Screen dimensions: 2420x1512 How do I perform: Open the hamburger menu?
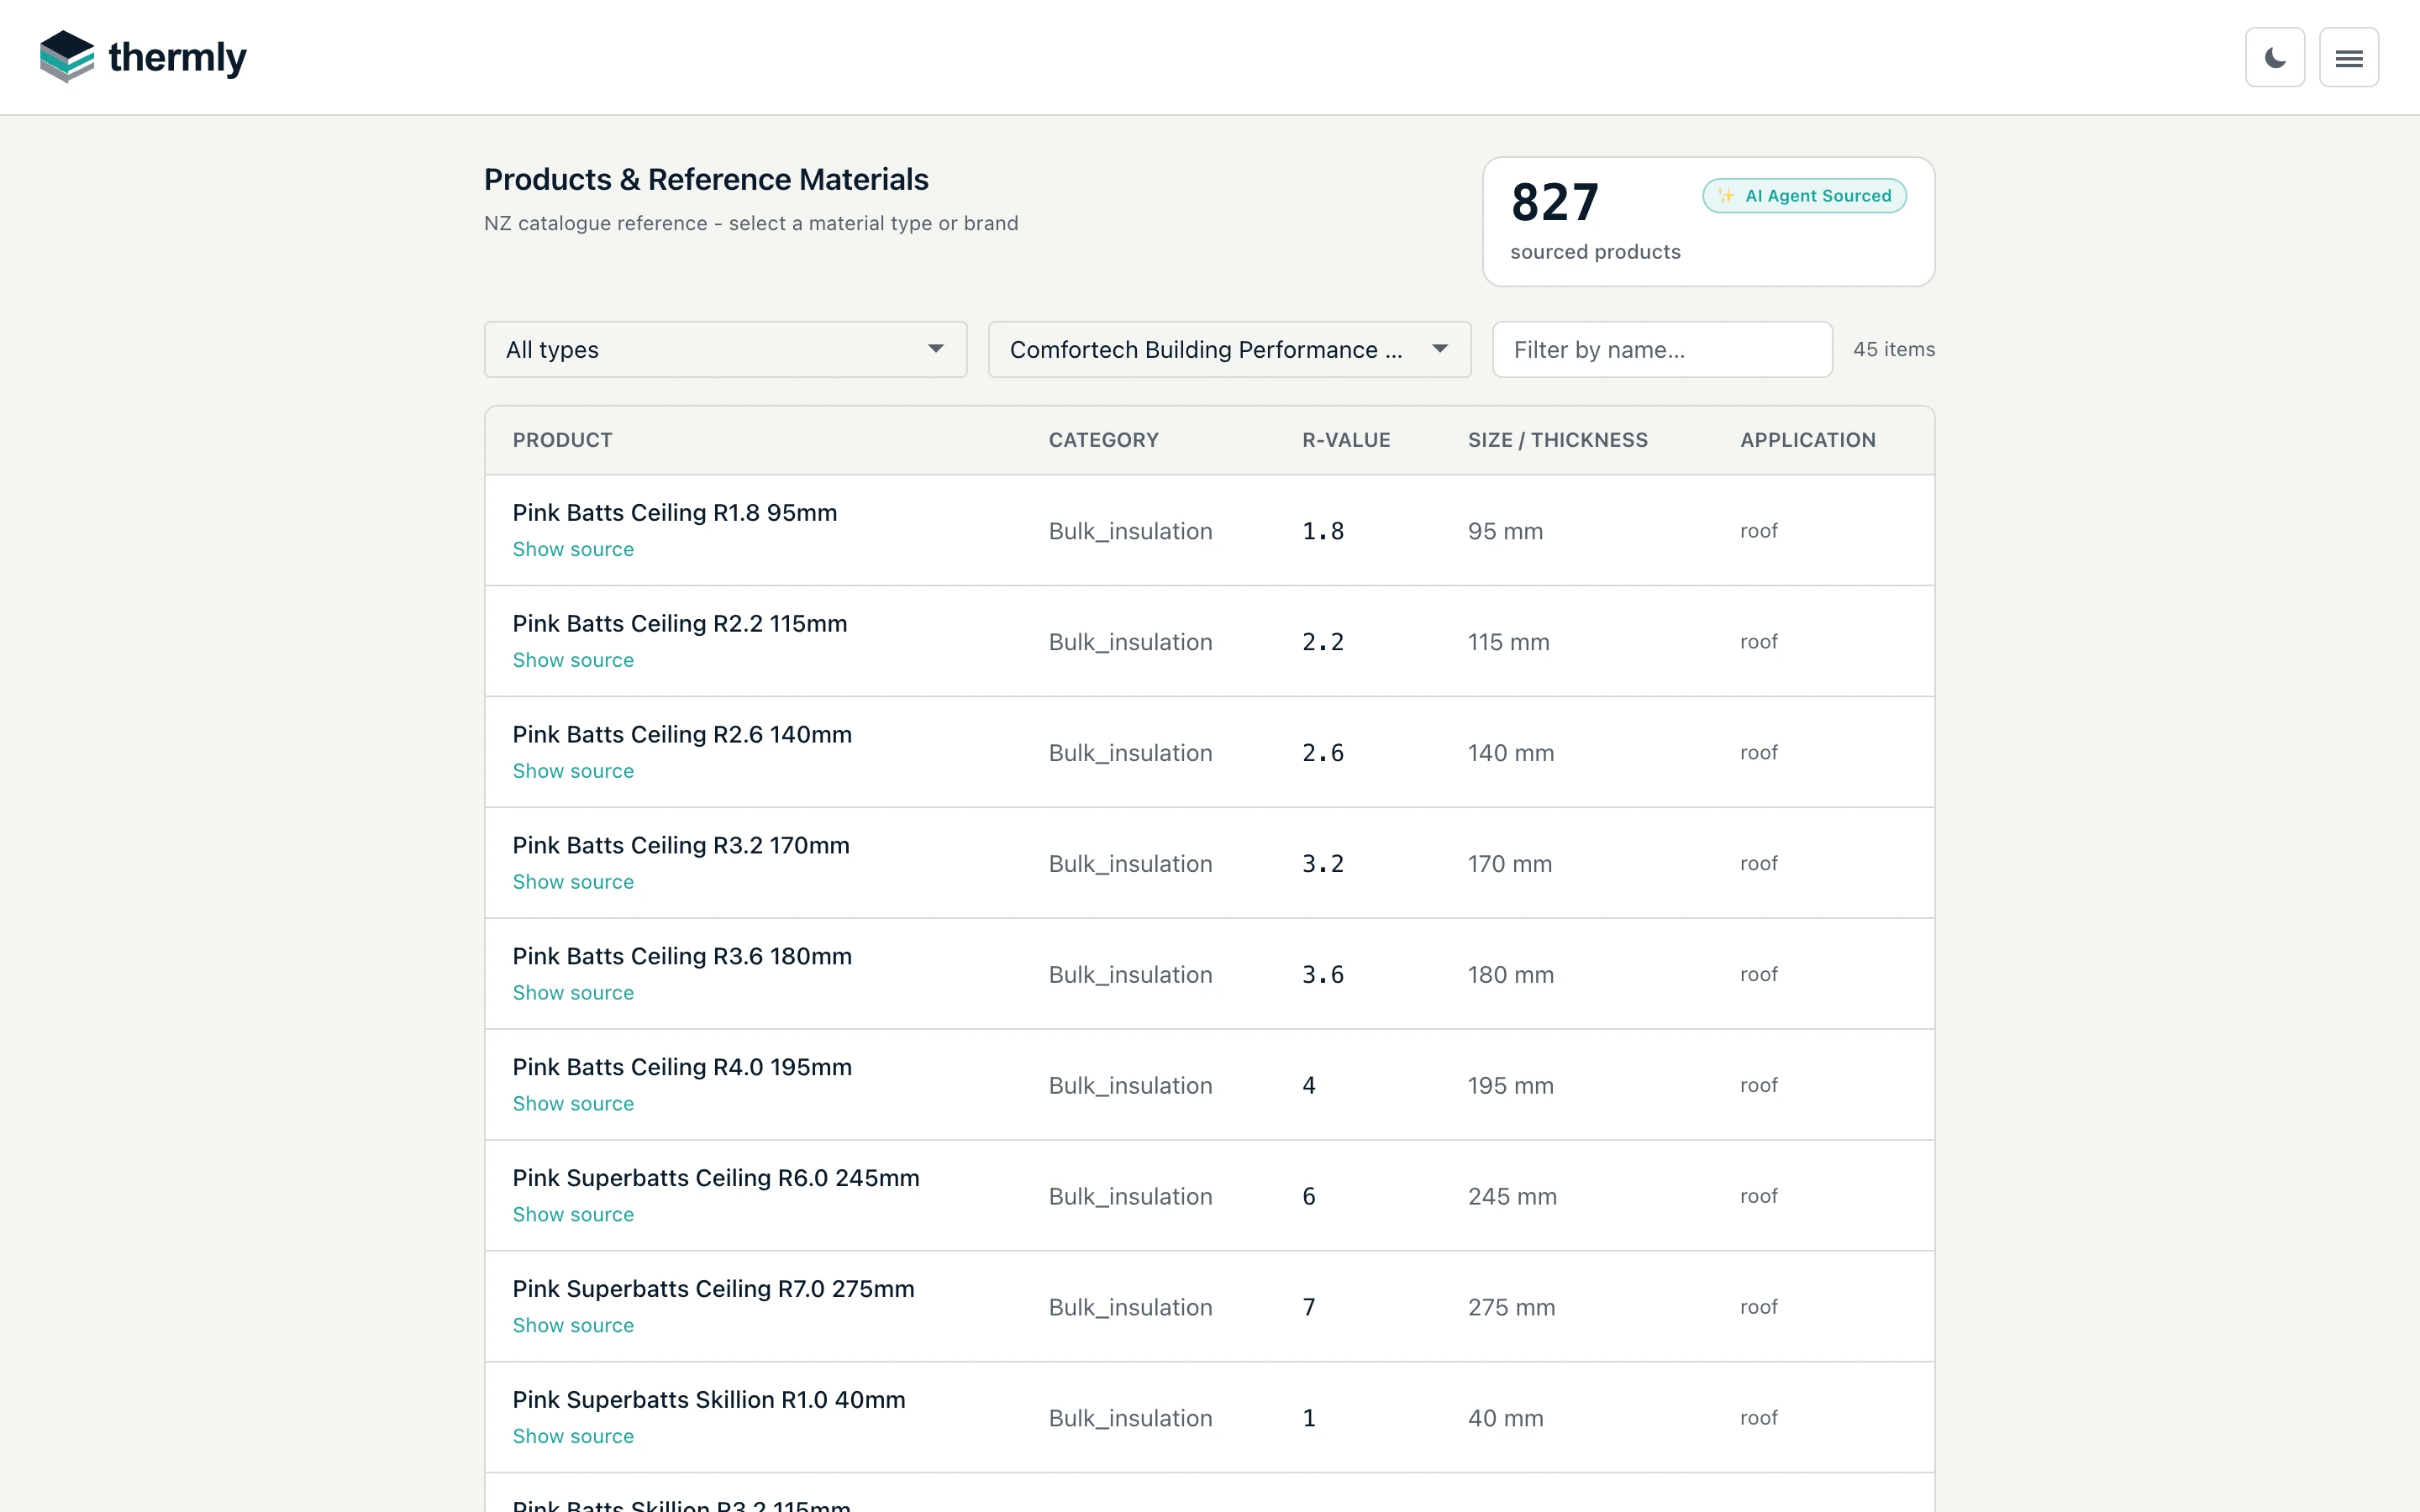[2349, 57]
